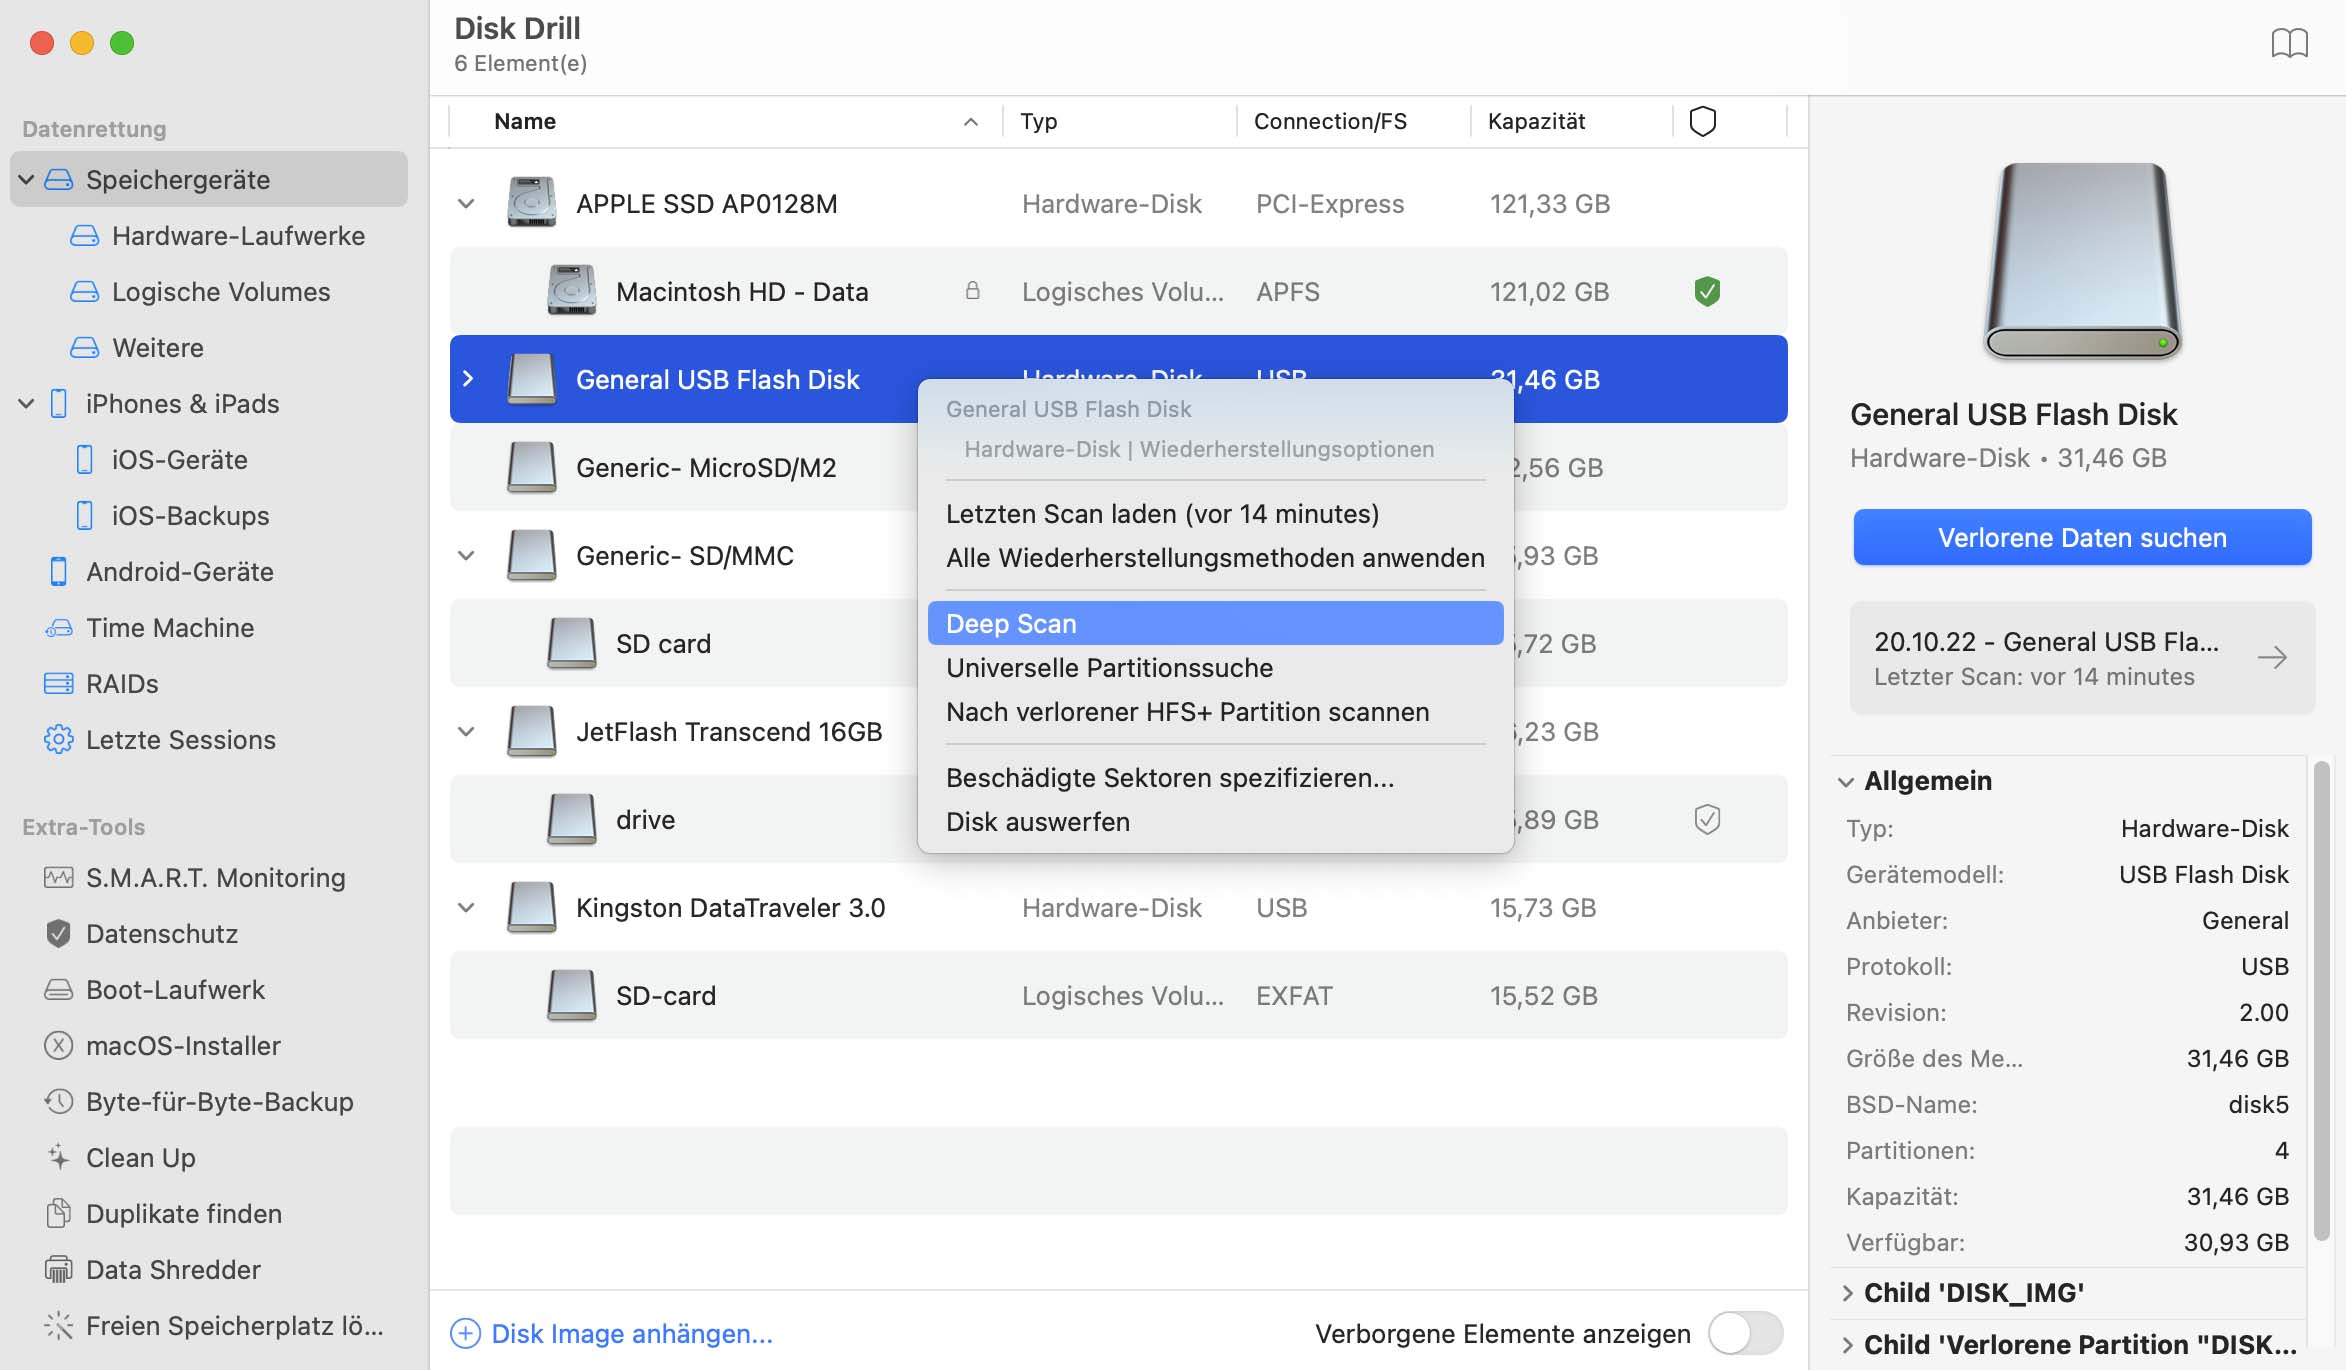Expand the General USB Flash Disk row
This screenshot has width=2346, height=1370.
[467, 379]
